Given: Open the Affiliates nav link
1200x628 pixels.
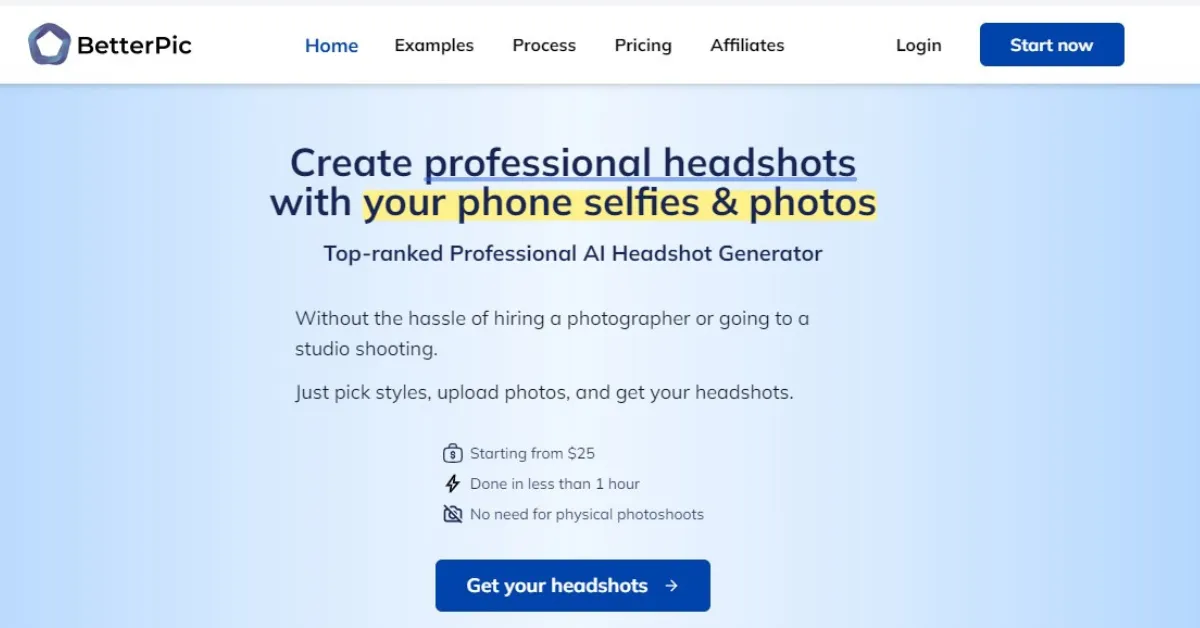Looking at the screenshot, I should click(747, 45).
